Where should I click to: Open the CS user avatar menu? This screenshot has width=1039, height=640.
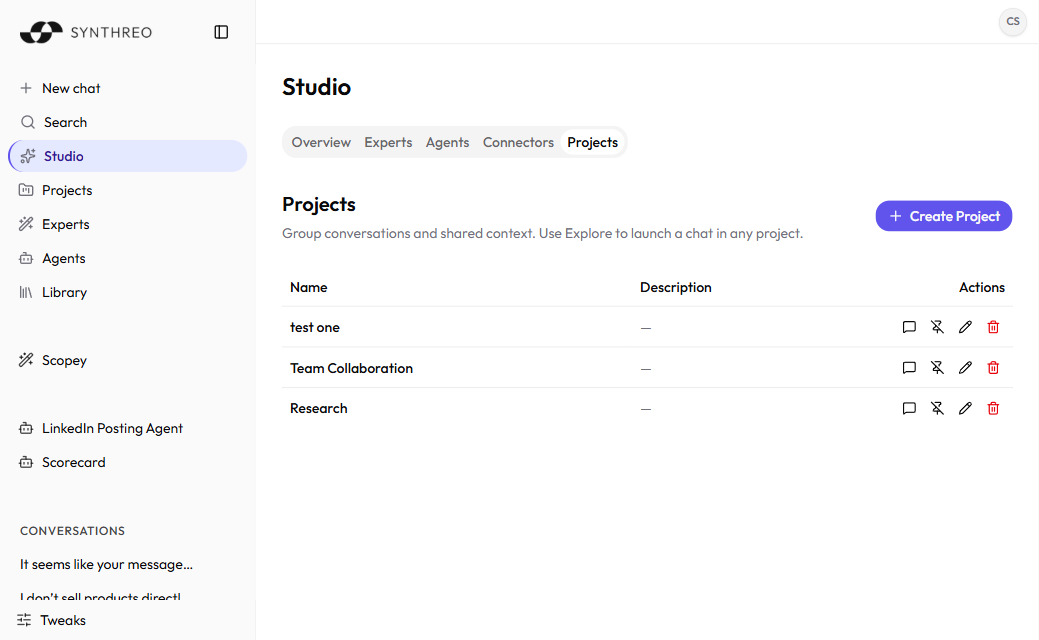1012,21
